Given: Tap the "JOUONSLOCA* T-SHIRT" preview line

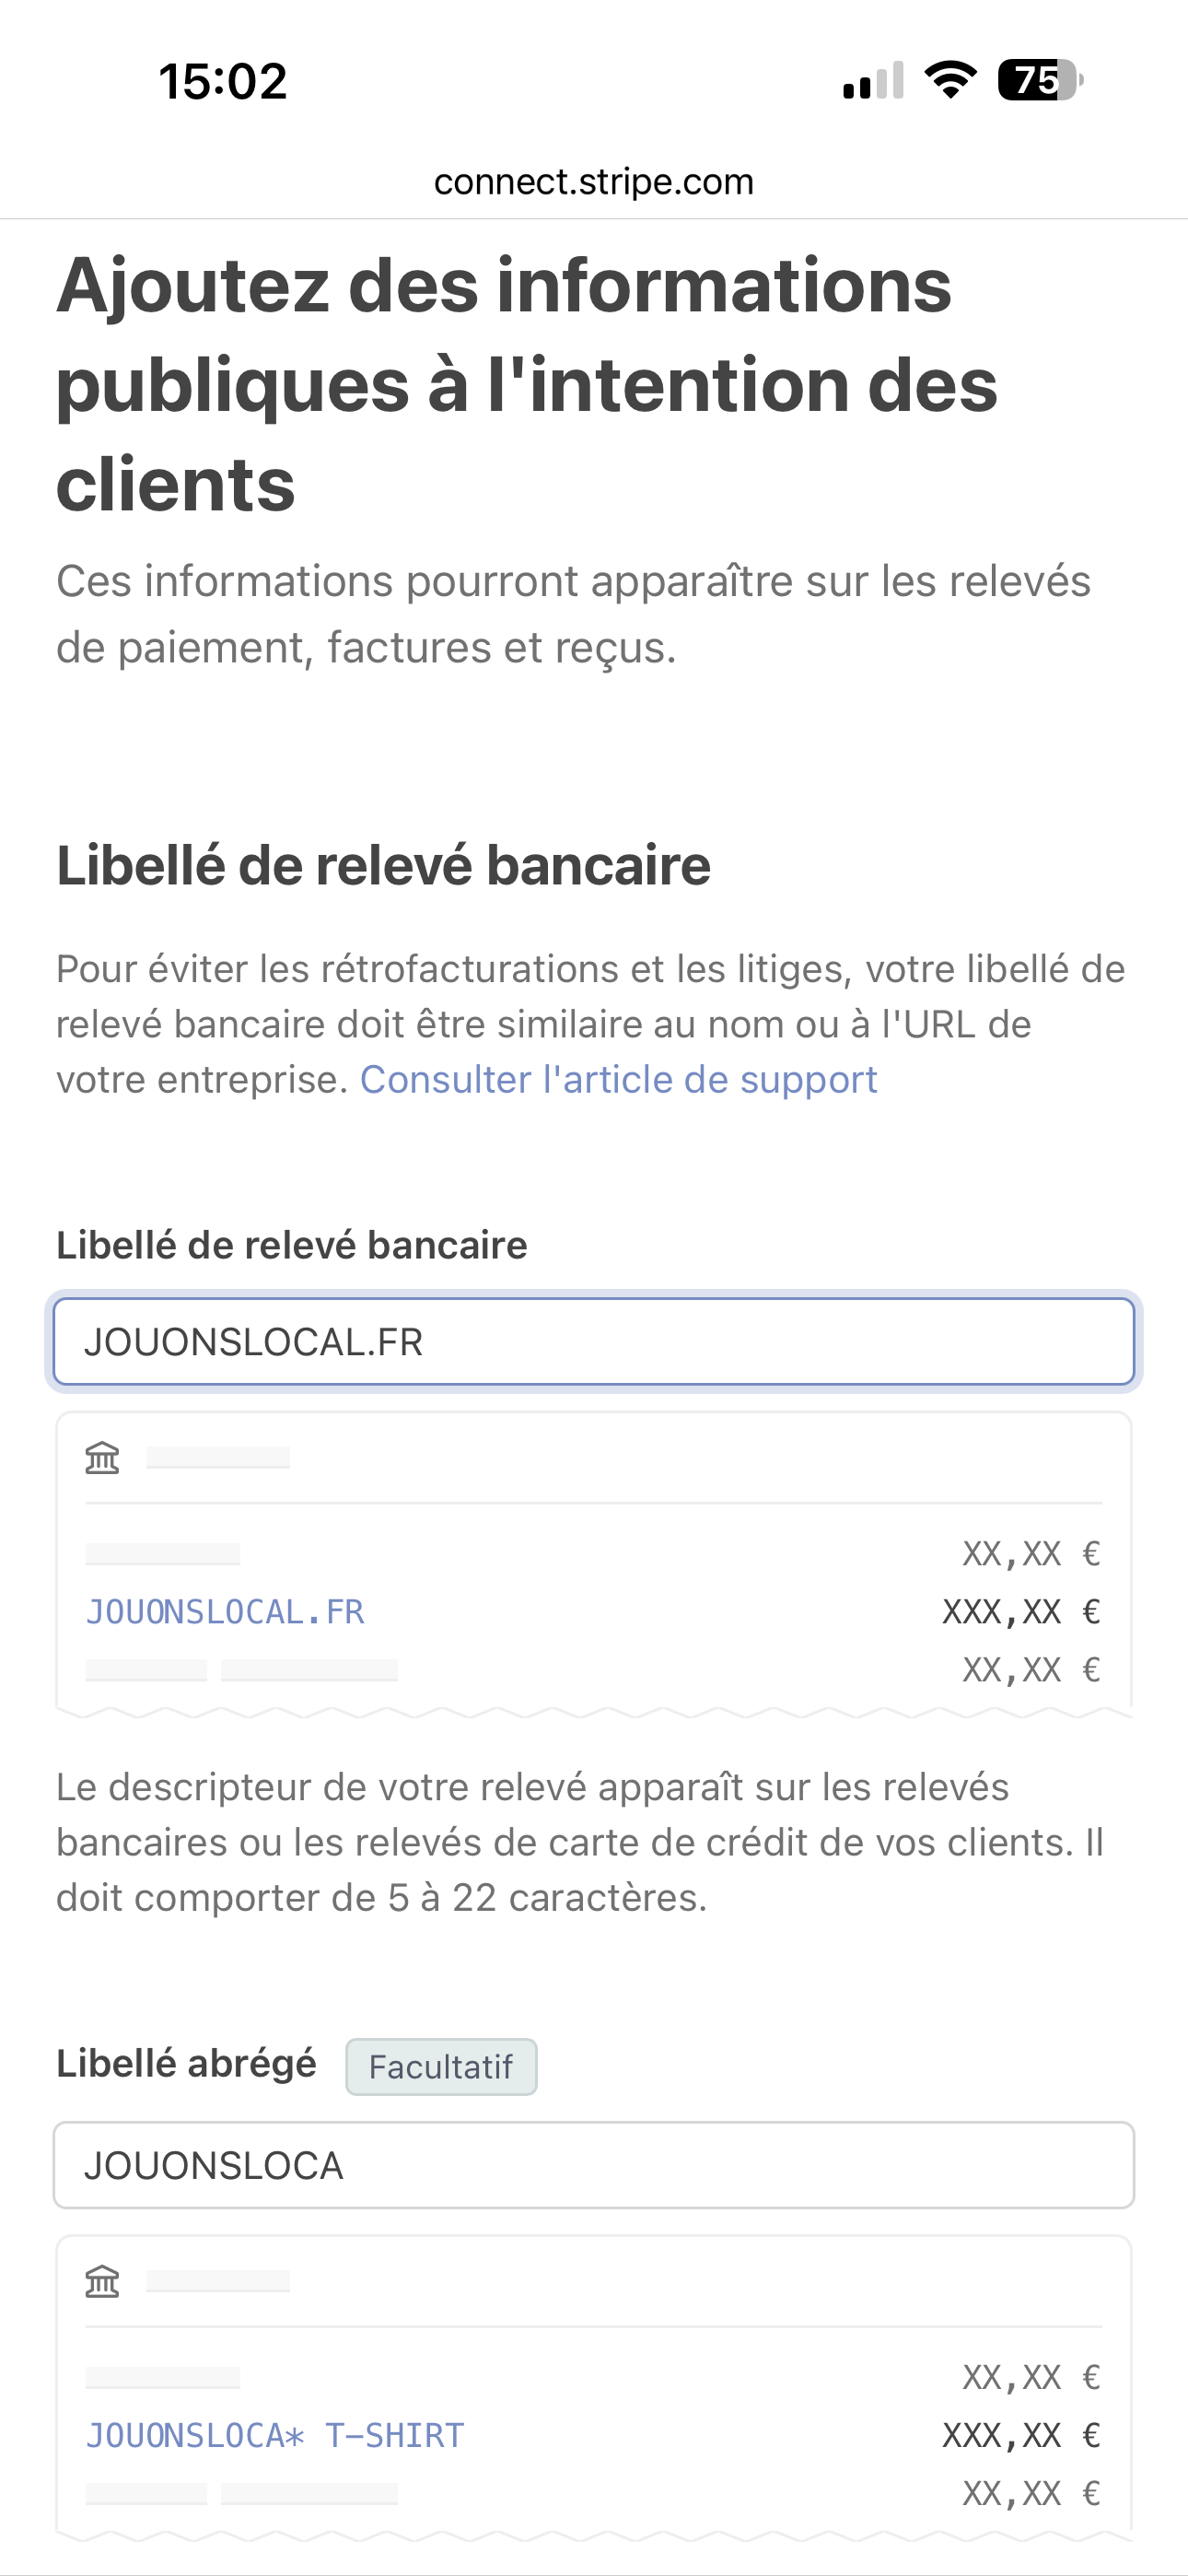Looking at the screenshot, I should tap(275, 2435).
